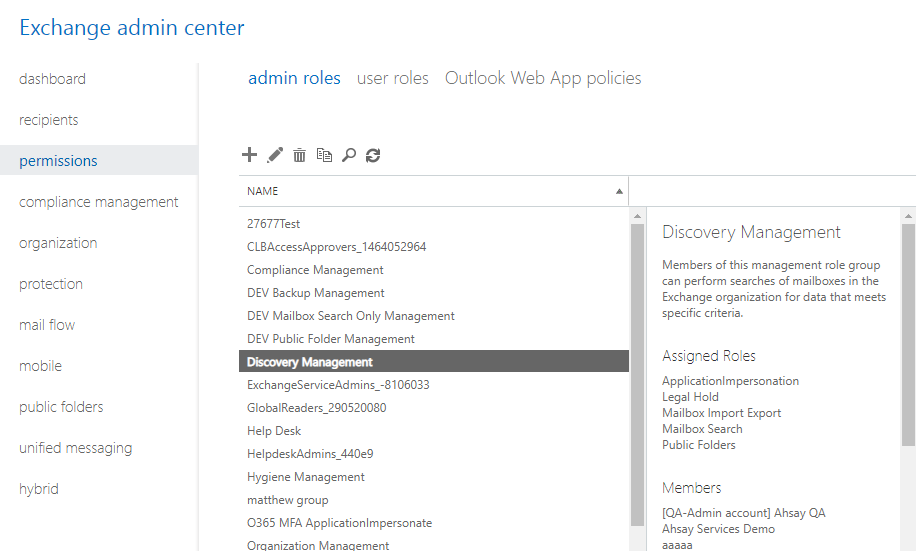Navigate to the dashboard page
923x551 pixels.
pos(52,79)
